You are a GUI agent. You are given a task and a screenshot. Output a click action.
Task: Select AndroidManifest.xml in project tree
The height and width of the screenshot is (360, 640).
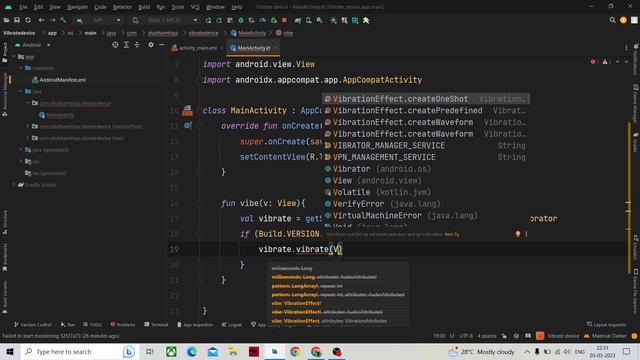[62, 80]
